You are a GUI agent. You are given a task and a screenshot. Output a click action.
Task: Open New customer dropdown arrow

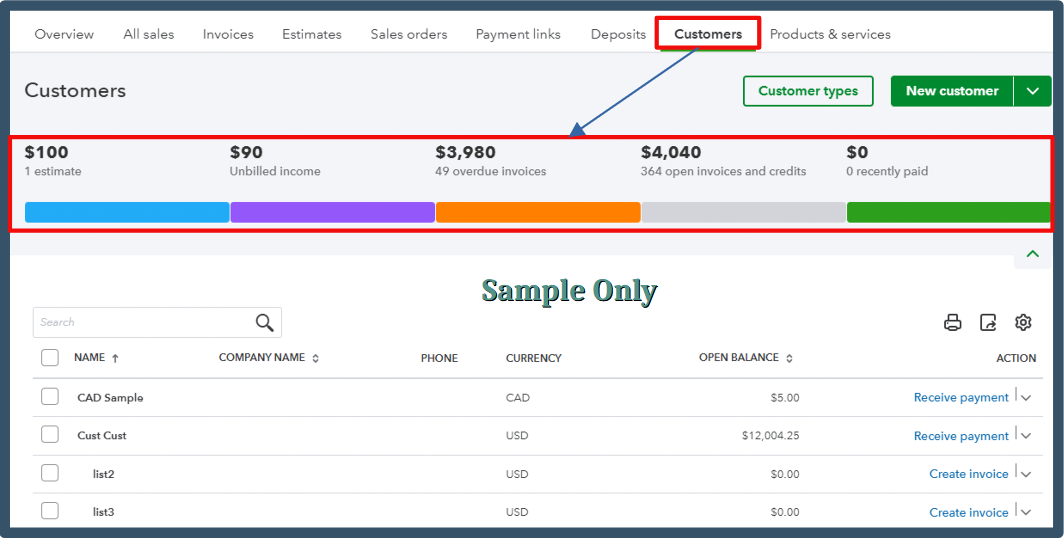click(1033, 91)
